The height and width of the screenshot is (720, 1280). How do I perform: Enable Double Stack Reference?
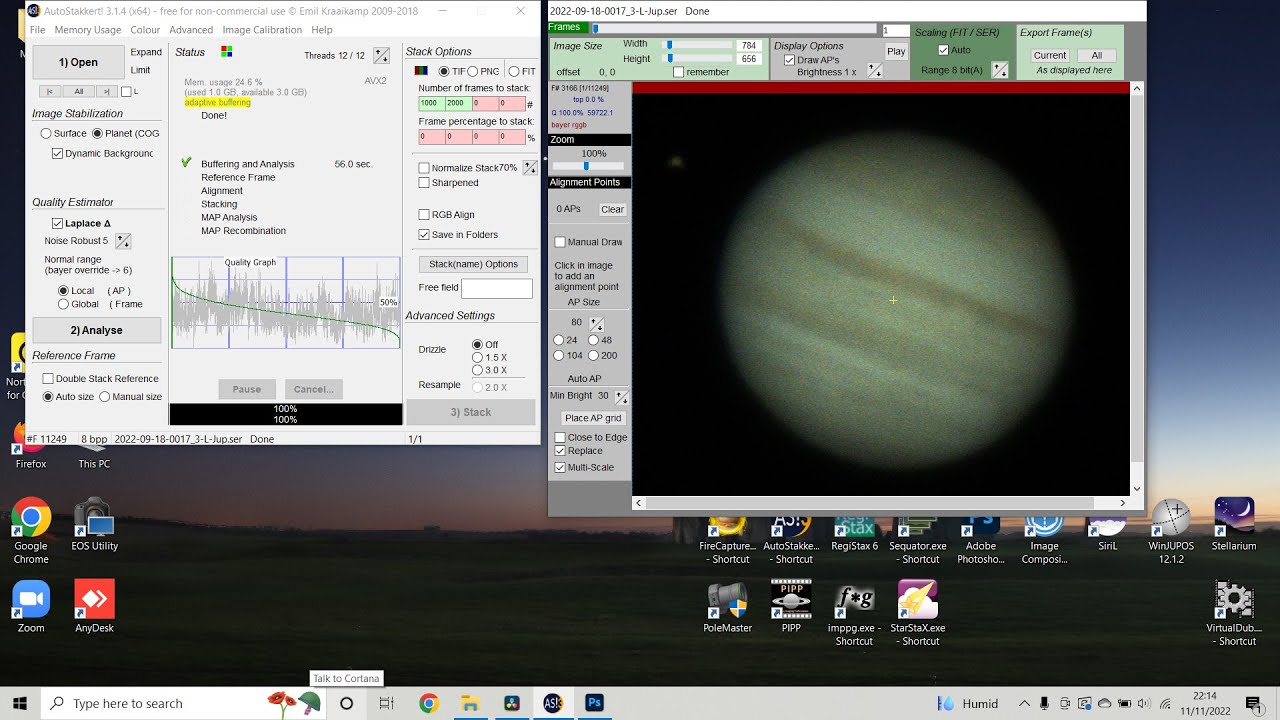pos(47,378)
